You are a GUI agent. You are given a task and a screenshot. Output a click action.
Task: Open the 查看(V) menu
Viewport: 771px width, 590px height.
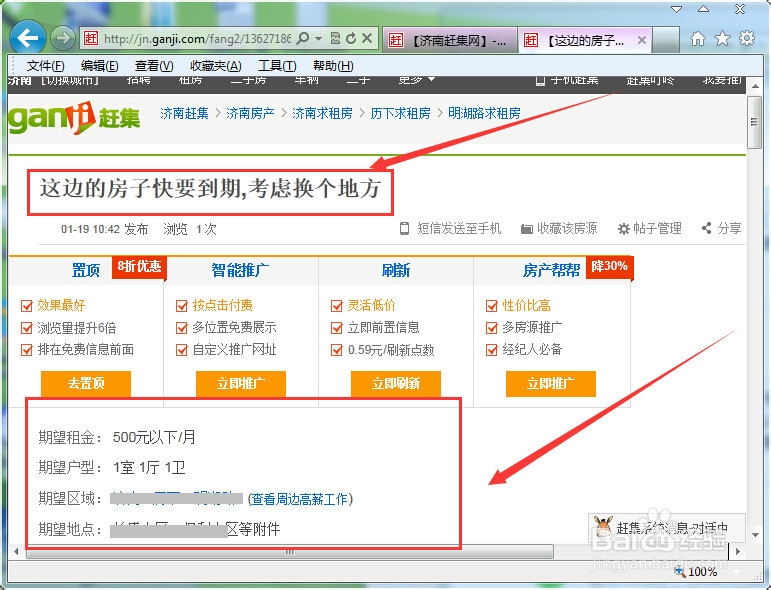[154, 65]
